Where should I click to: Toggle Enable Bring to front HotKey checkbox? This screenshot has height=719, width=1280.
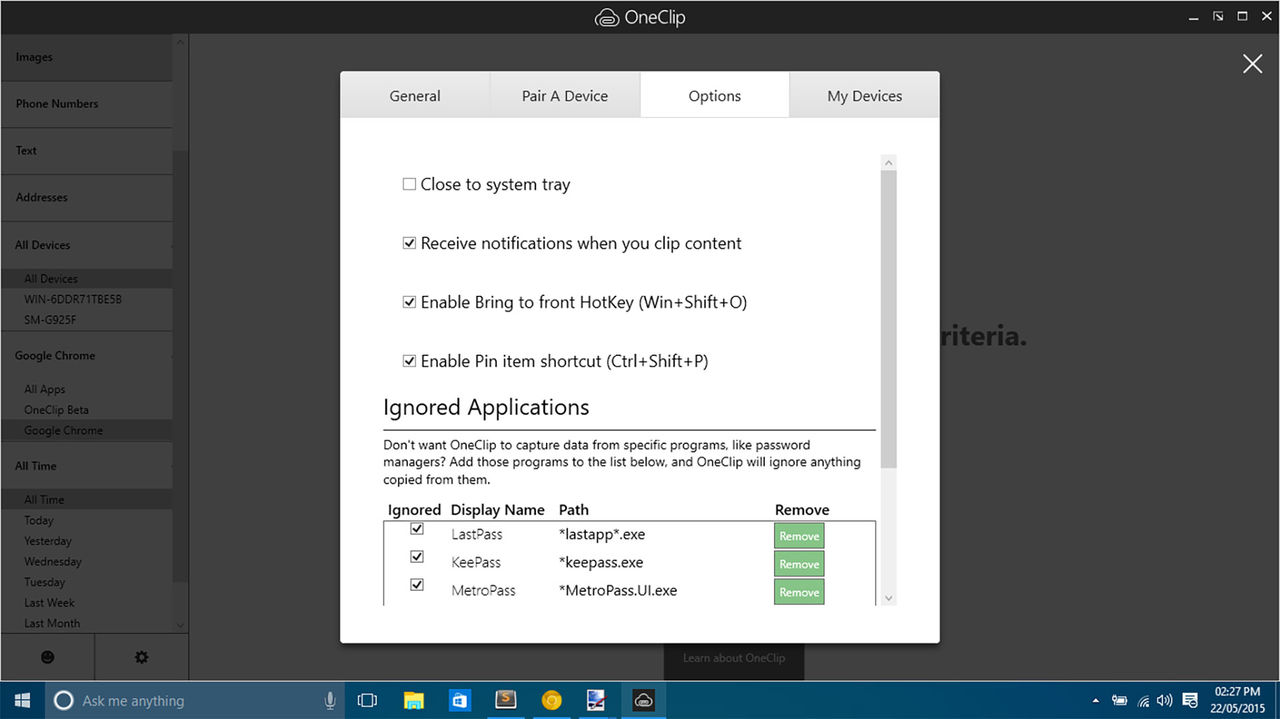coord(409,302)
